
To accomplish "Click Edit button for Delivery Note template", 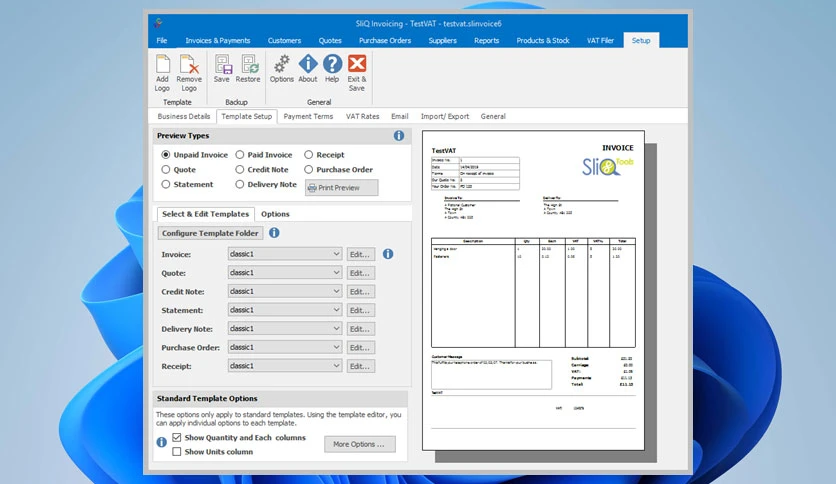I will (360, 329).
